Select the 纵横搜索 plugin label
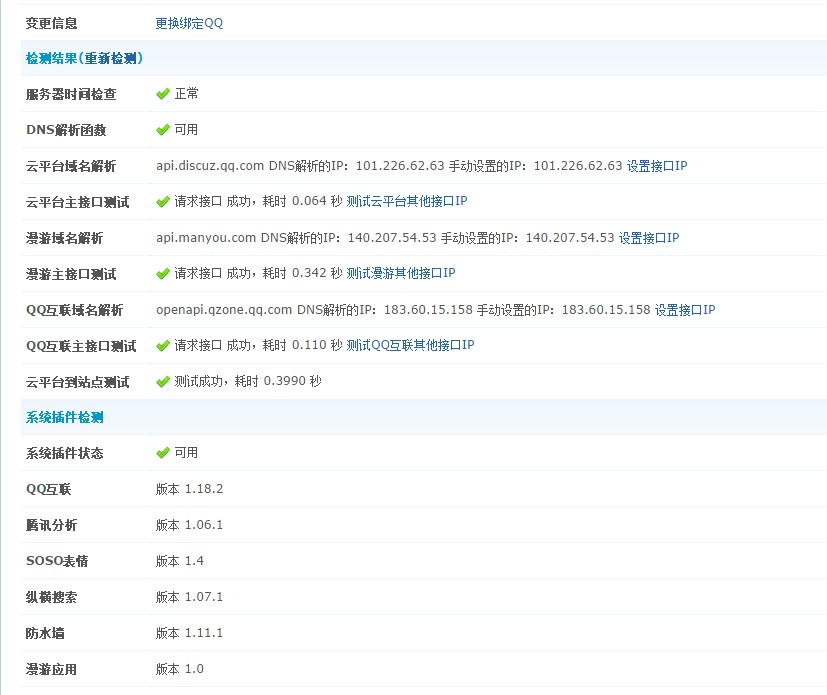The width and height of the screenshot is (827, 695). coord(52,597)
